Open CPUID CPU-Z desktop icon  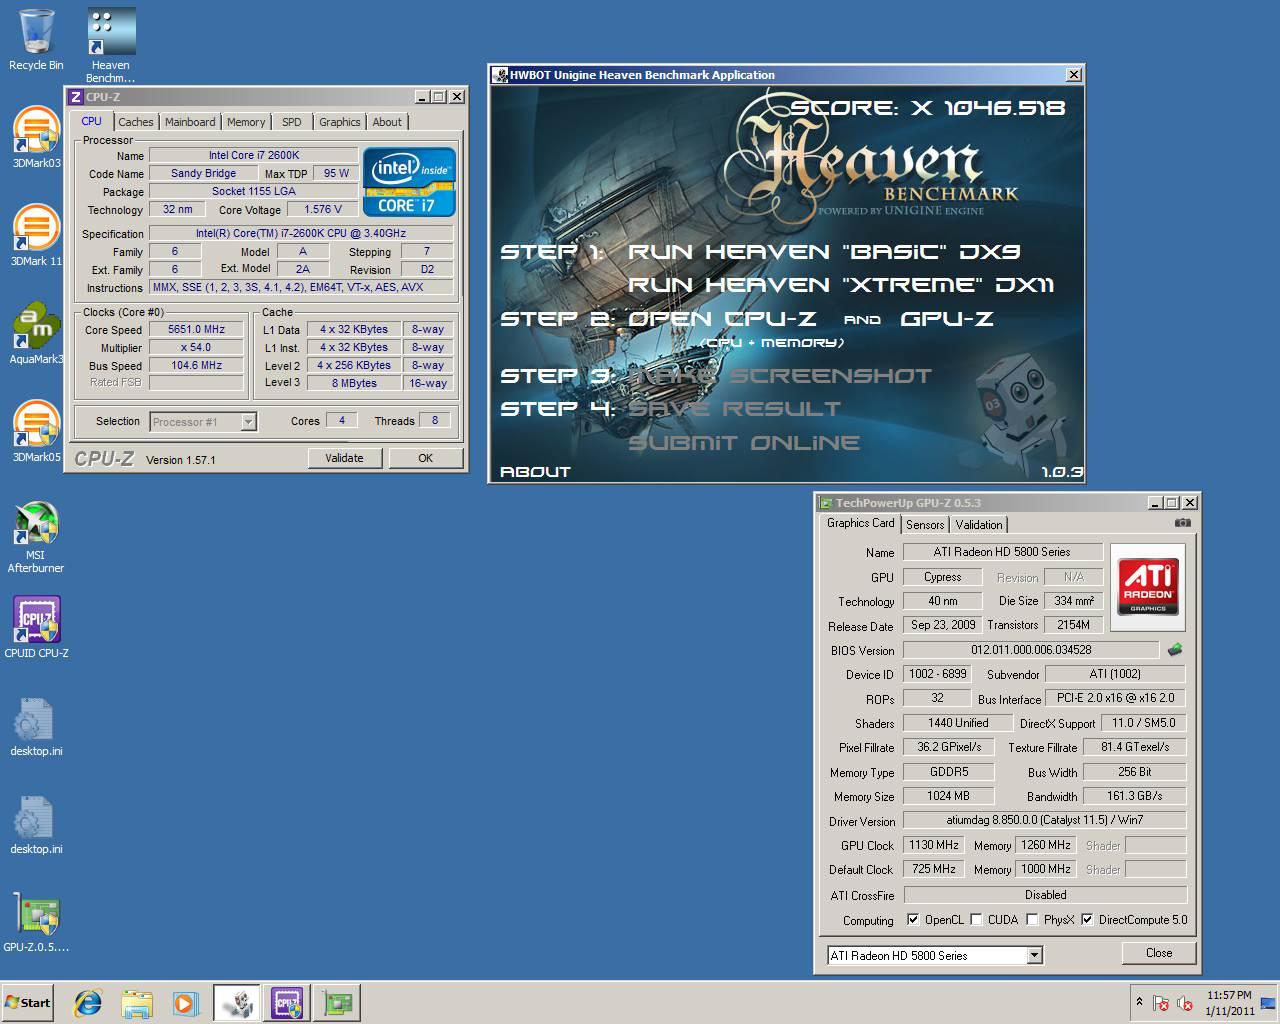(x=36, y=627)
